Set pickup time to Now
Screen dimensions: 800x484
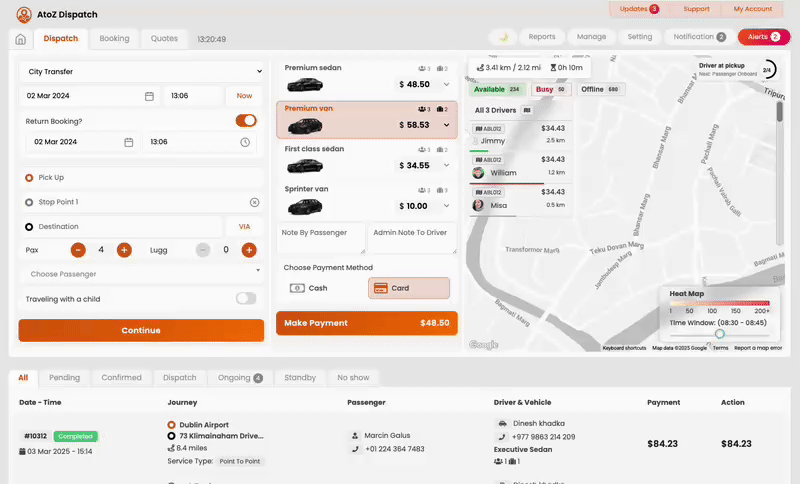(x=244, y=96)
